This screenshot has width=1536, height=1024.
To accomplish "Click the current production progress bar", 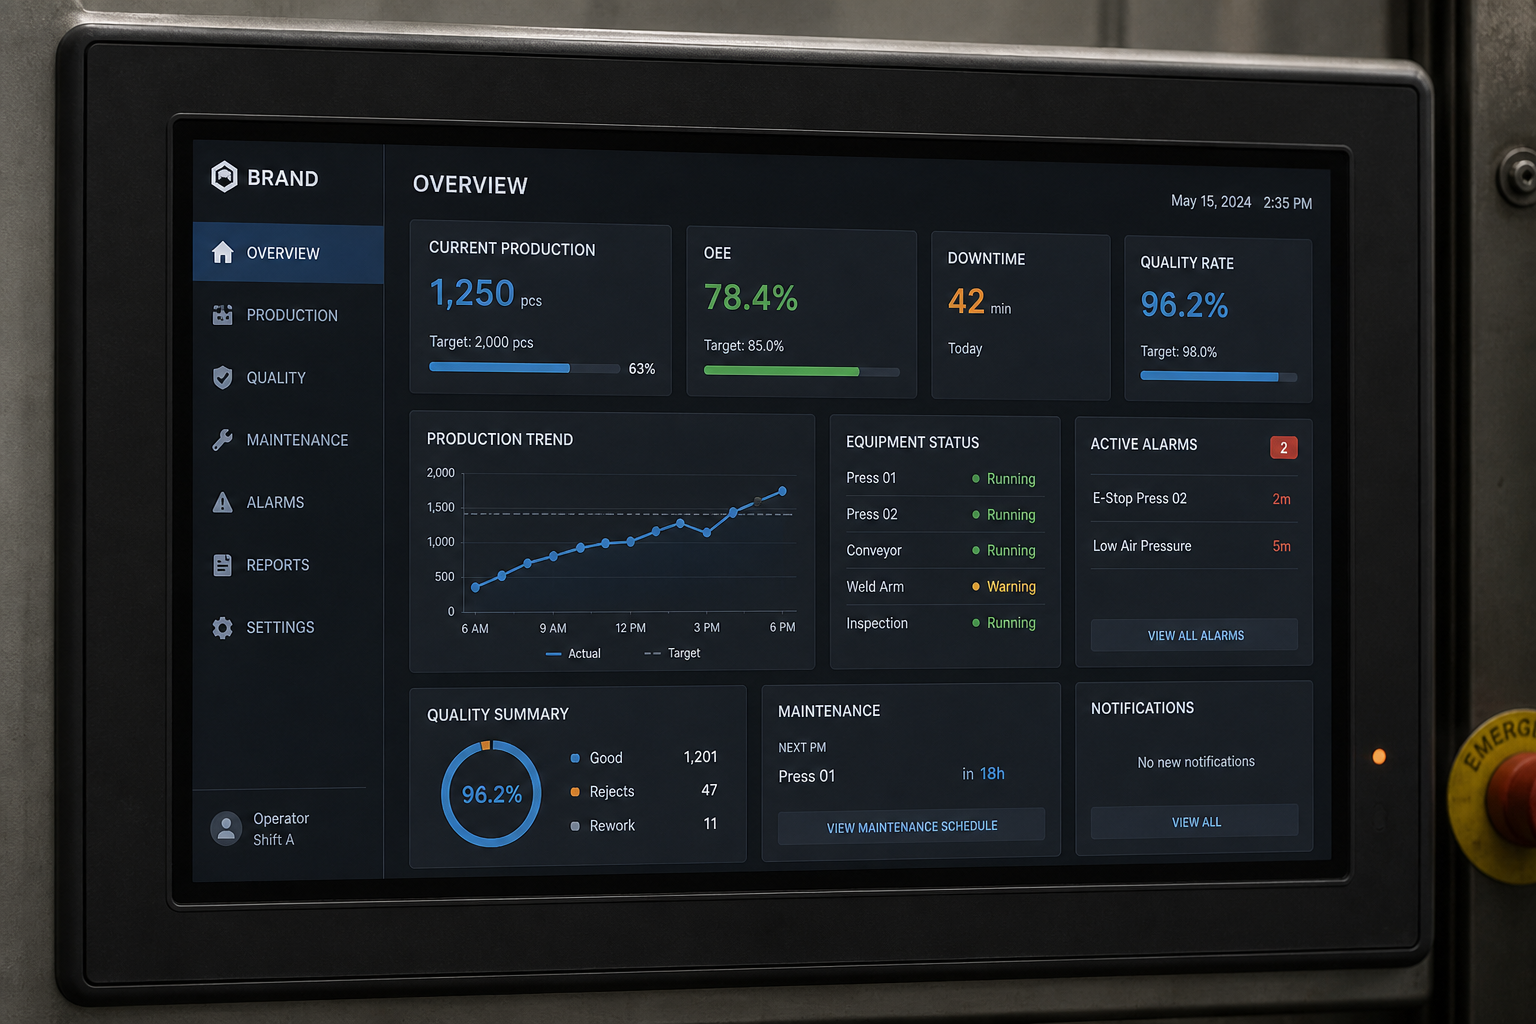I will pos(524,368).
